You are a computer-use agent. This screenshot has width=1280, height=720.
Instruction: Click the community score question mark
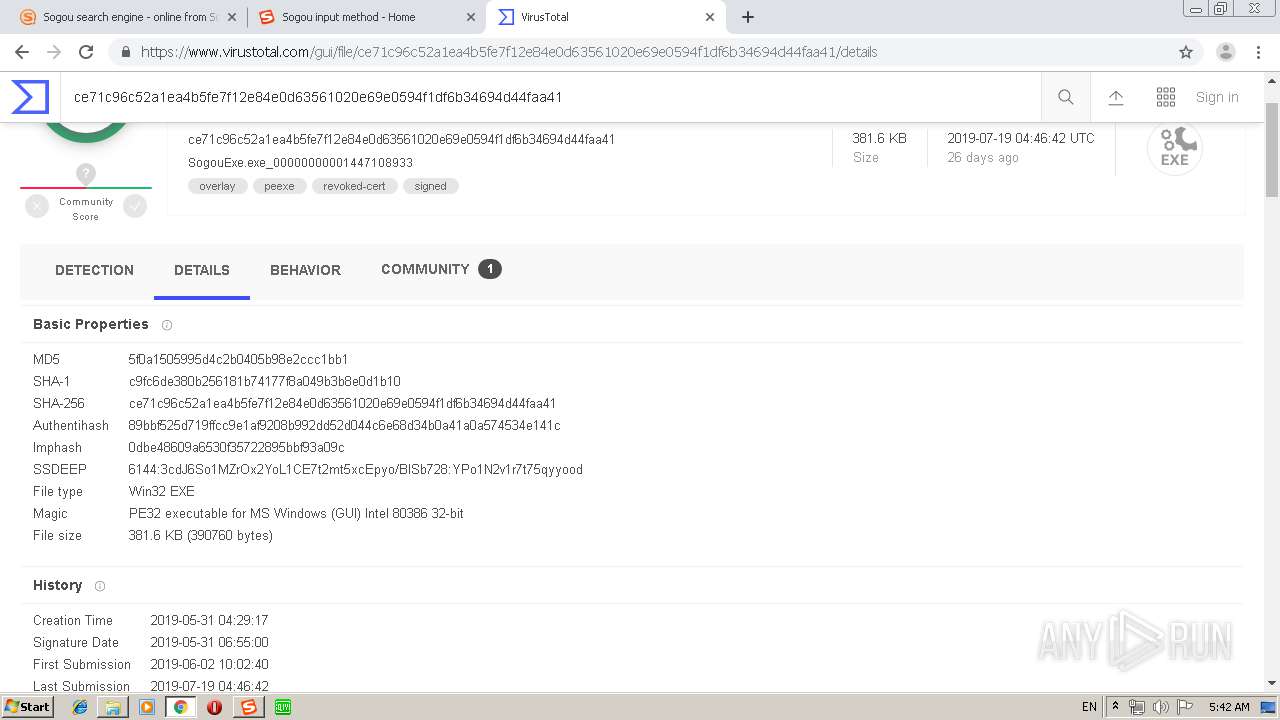point(86,174)
